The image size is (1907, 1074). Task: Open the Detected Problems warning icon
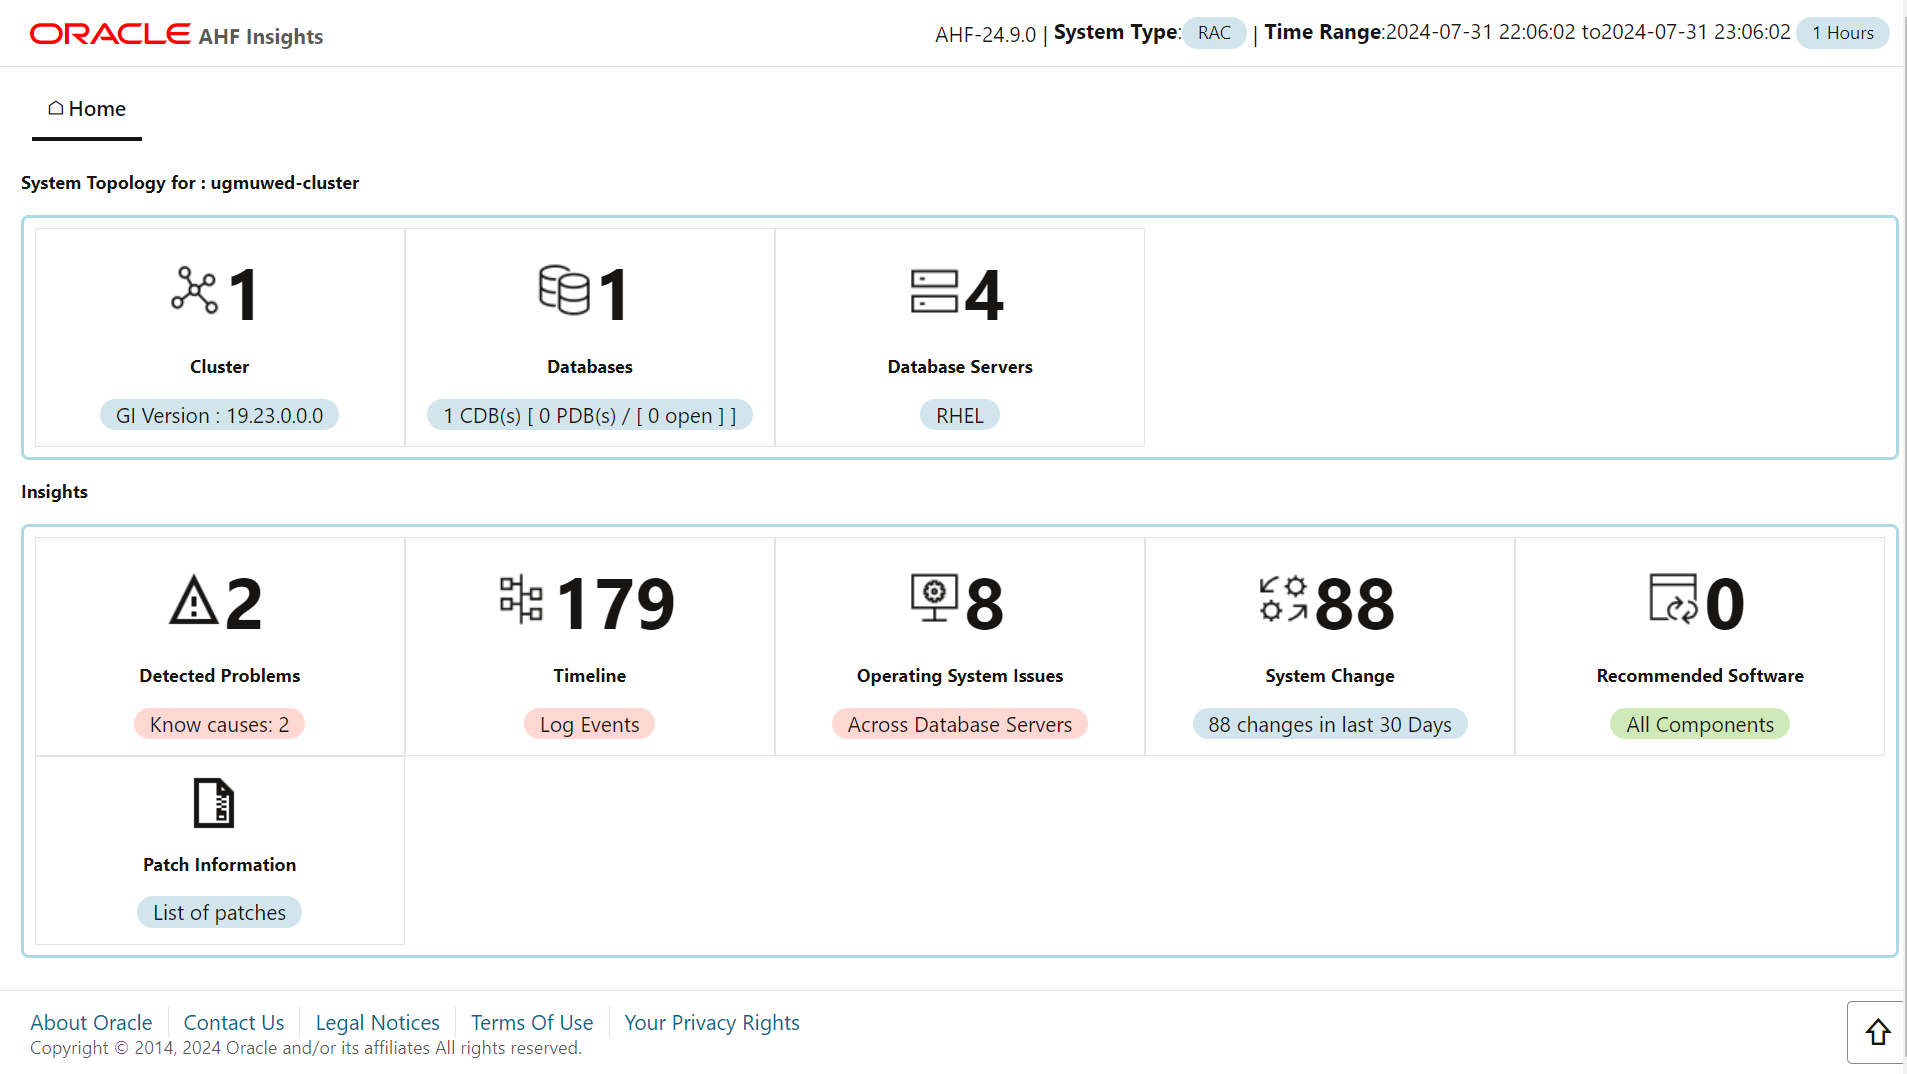coord(194,600)
